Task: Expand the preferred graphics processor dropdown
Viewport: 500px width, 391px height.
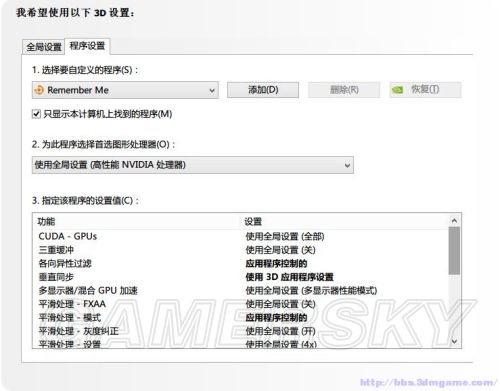Action: 193,165
